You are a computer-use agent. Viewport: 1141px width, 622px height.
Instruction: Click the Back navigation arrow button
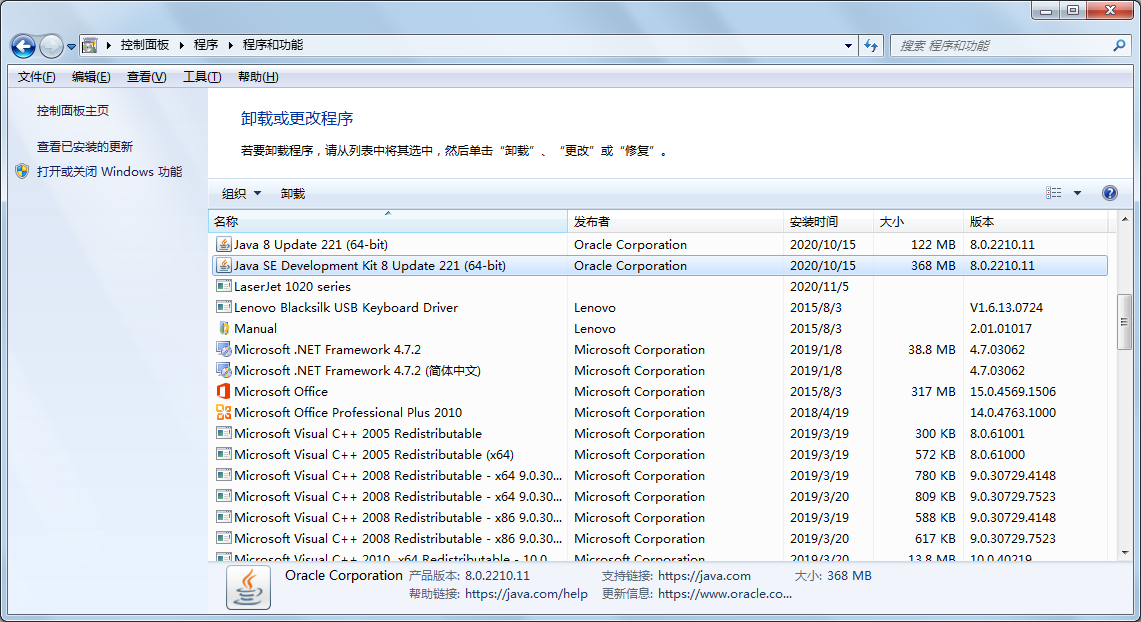[x=23, y=47]
